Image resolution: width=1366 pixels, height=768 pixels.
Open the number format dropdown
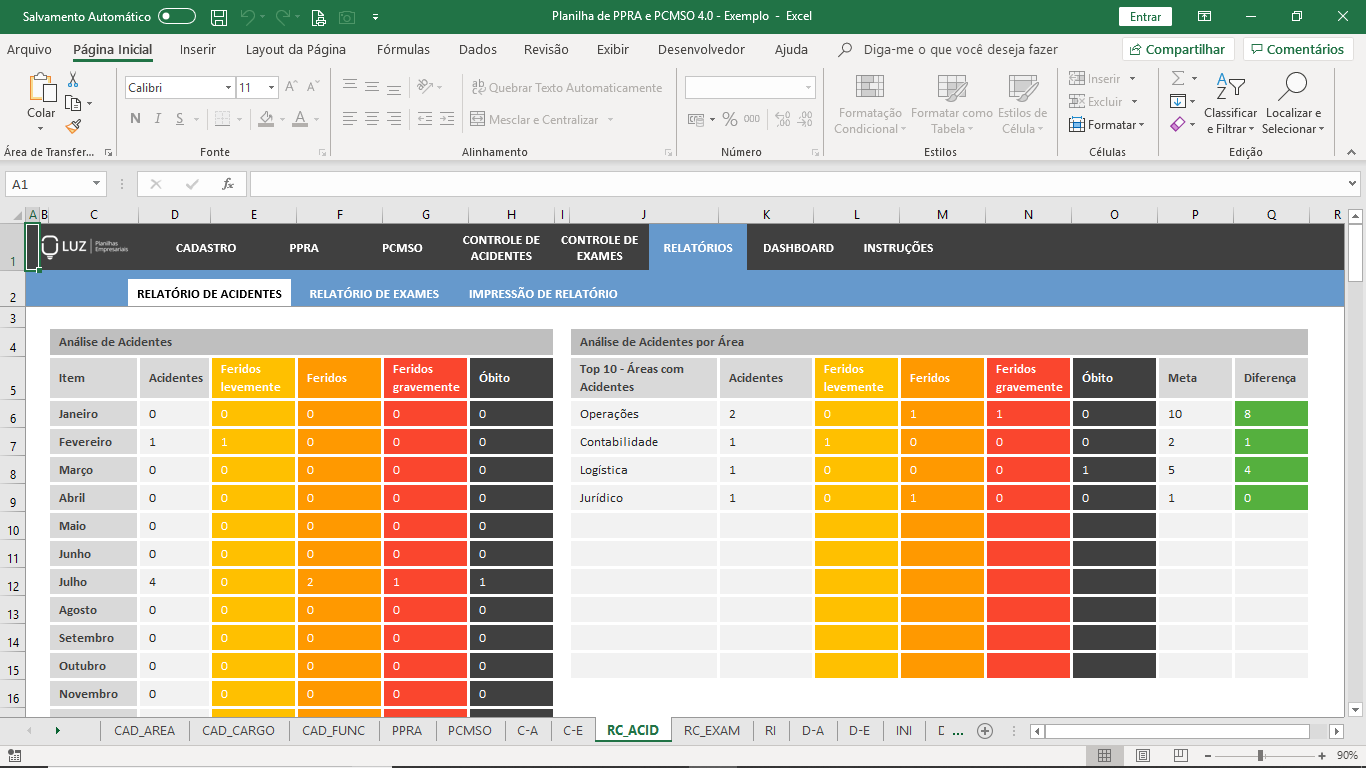coord(808,88)
